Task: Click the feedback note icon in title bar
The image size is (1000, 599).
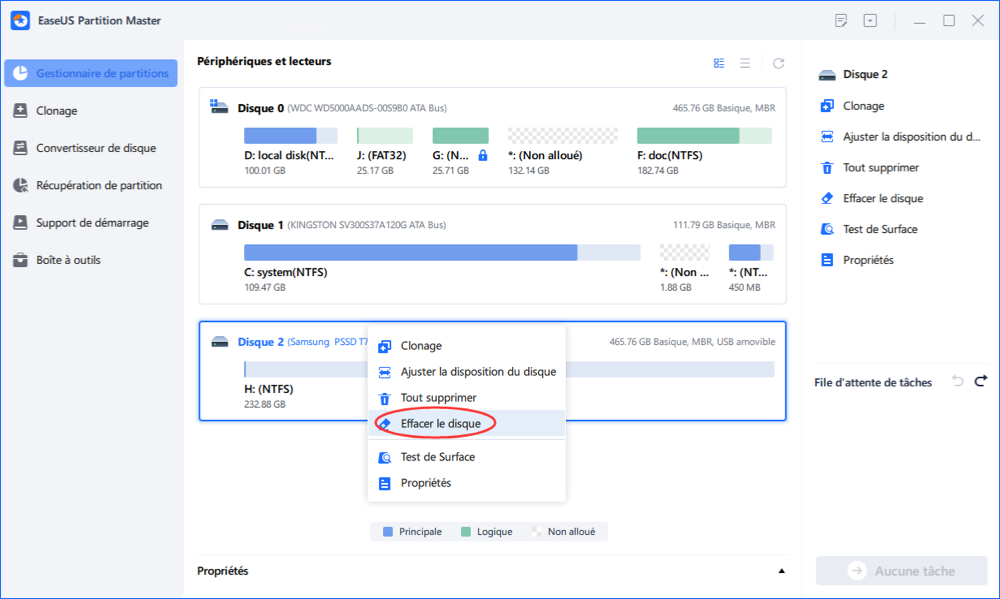Action: tap(841, 20)
